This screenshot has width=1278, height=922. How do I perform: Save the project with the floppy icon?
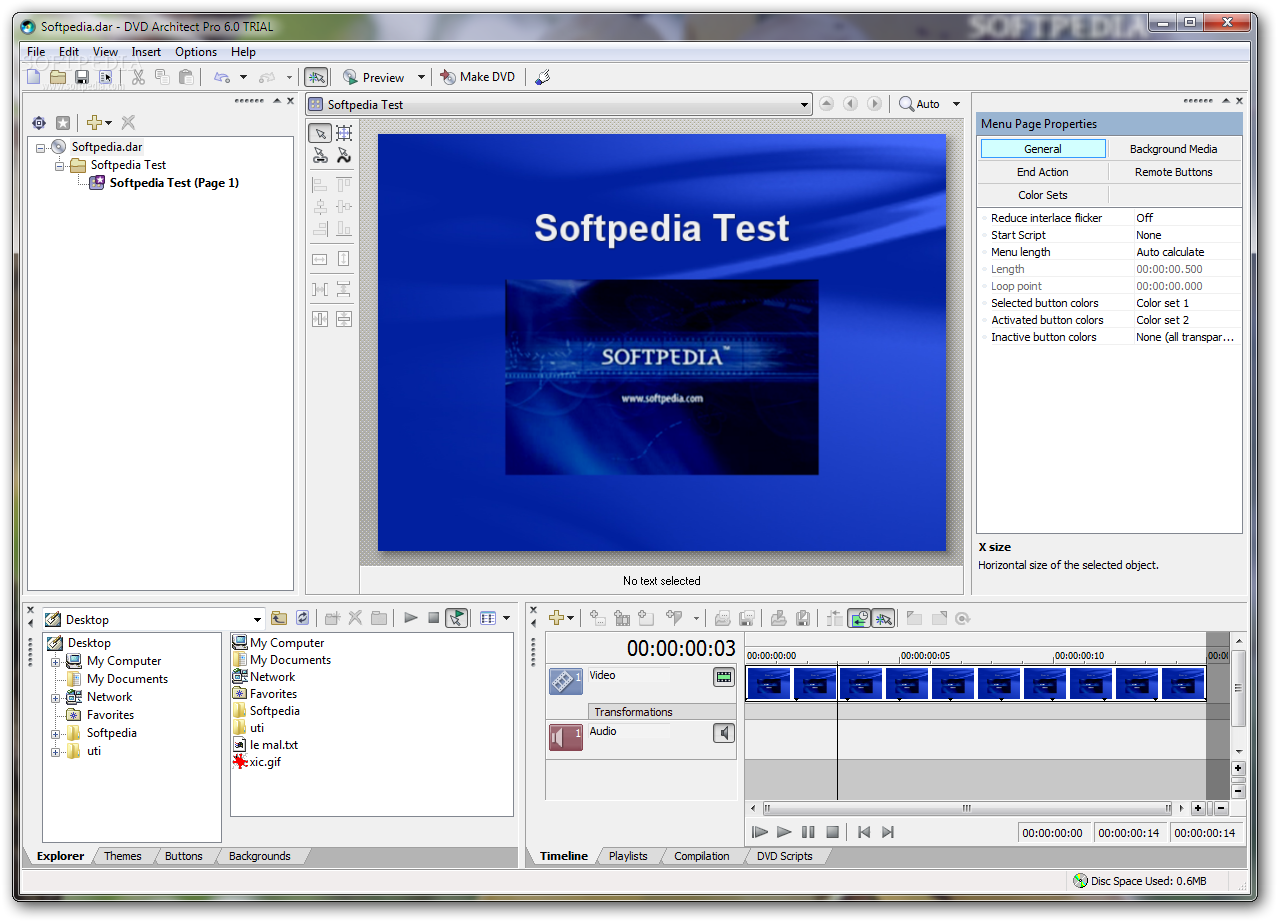tap(82, 77)
